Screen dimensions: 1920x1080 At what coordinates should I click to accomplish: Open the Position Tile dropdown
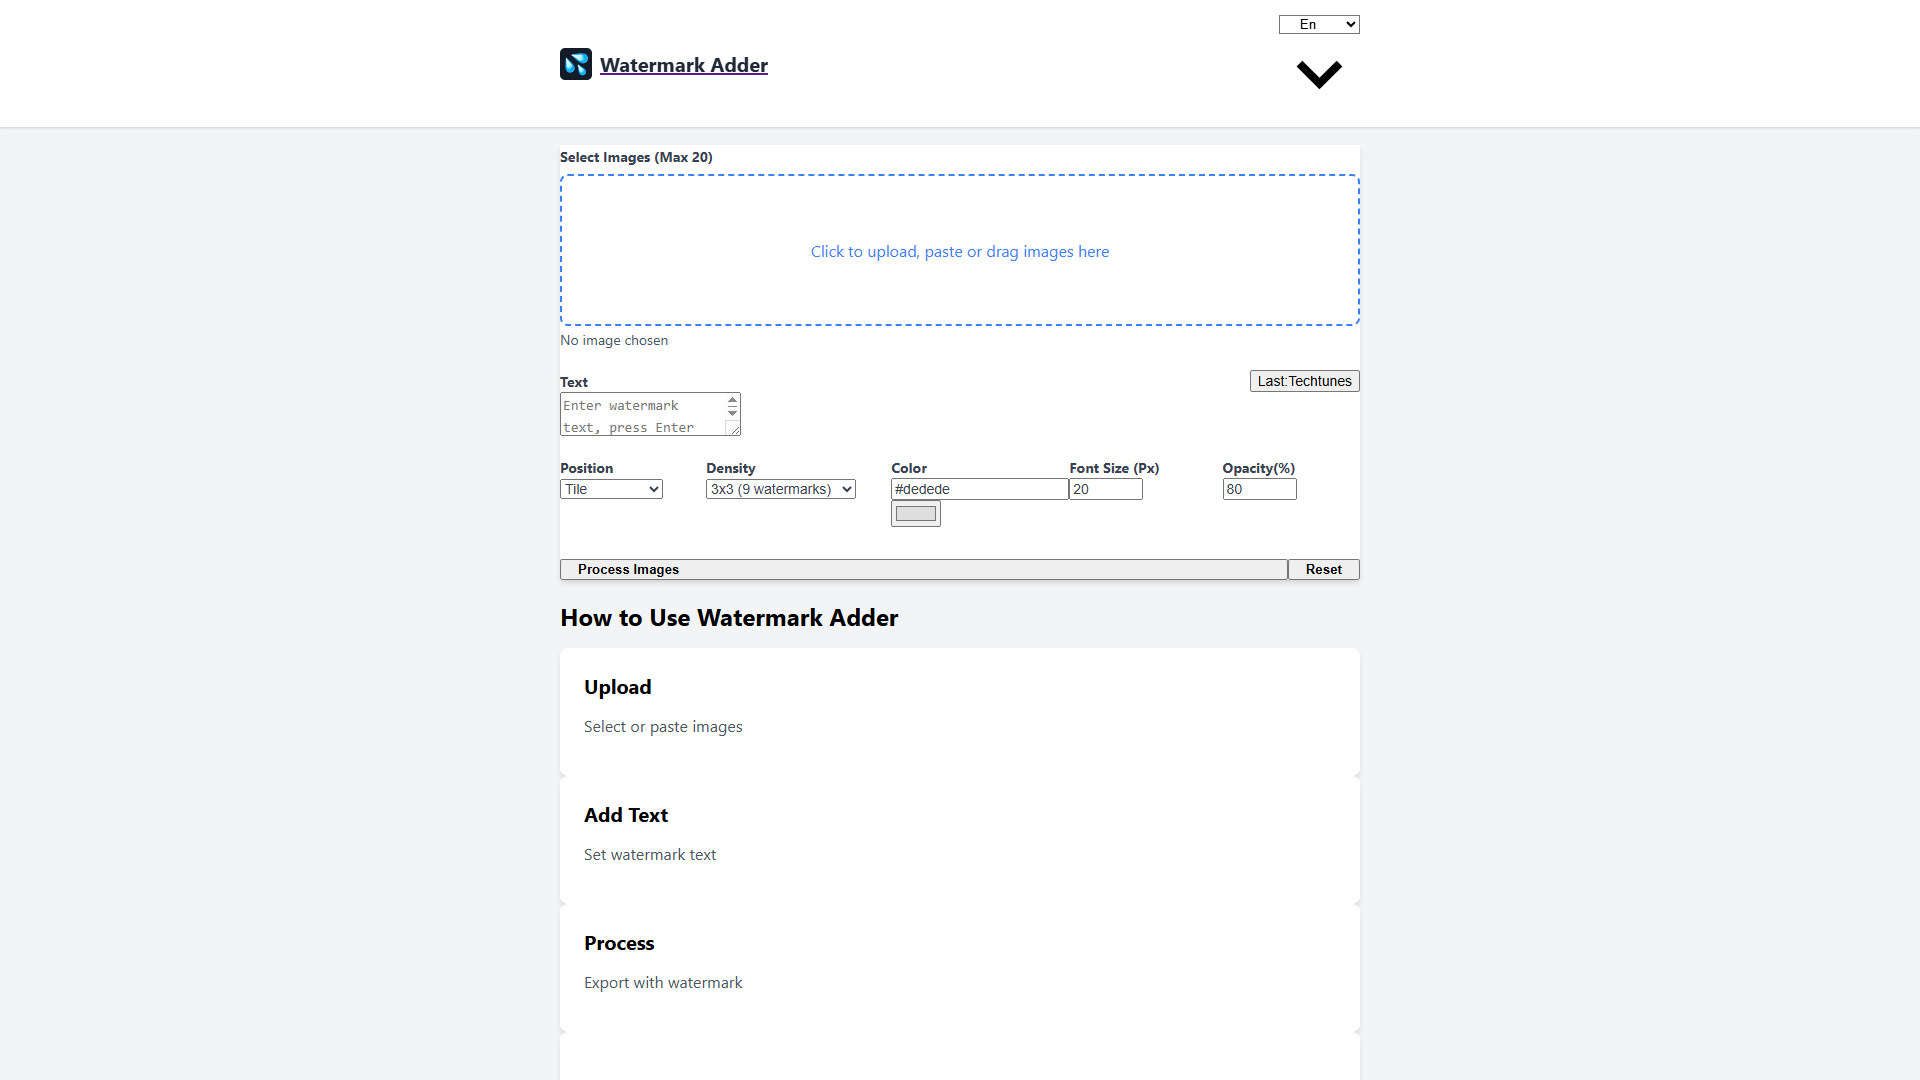click(611, 489)
